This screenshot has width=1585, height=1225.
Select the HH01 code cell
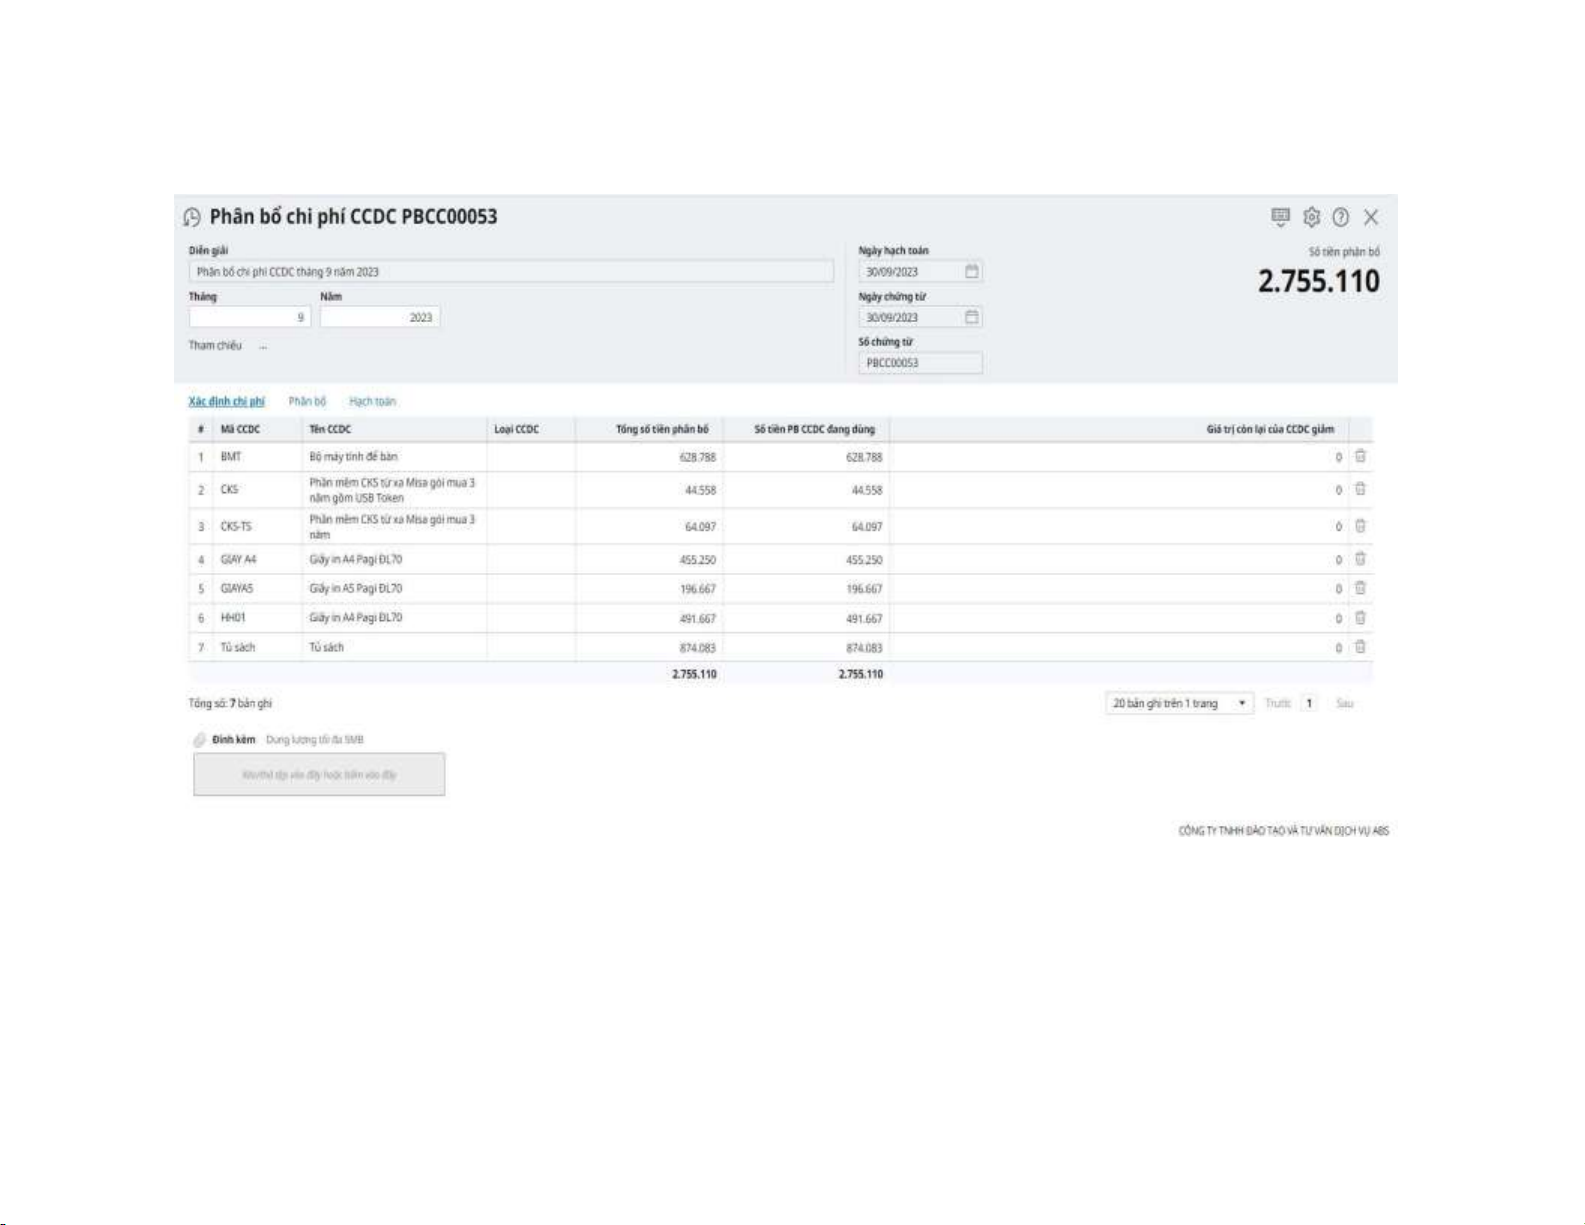pos(257,618)
